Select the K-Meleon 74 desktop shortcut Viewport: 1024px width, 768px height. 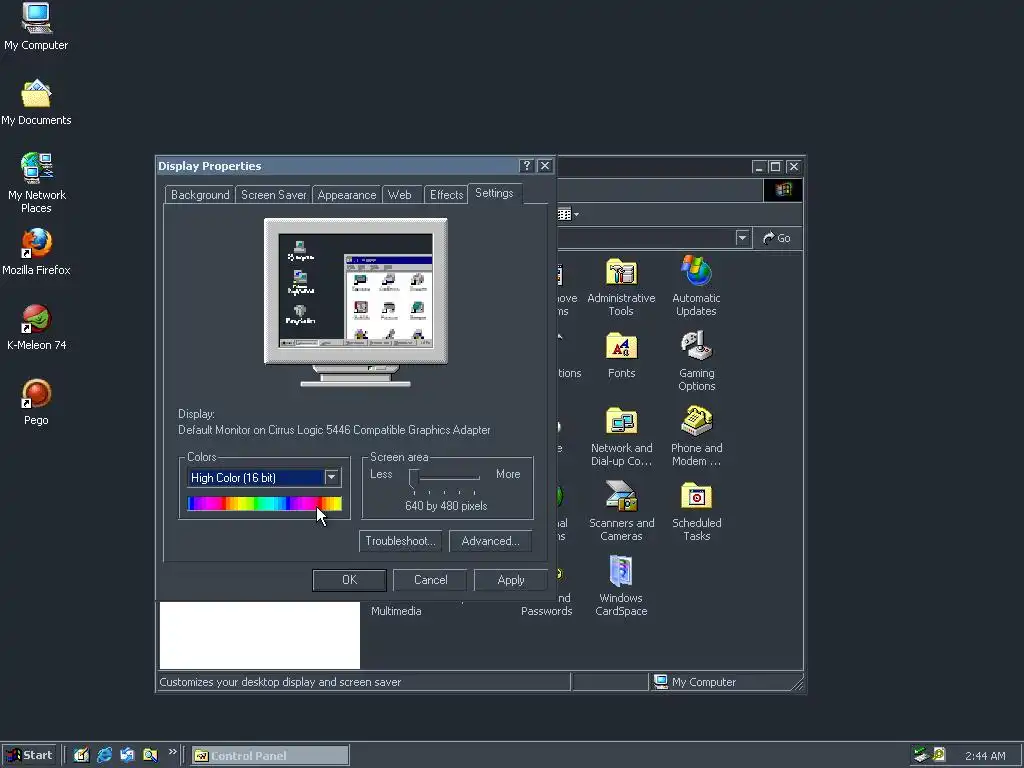pyautogui.click(x=36, y=327)
